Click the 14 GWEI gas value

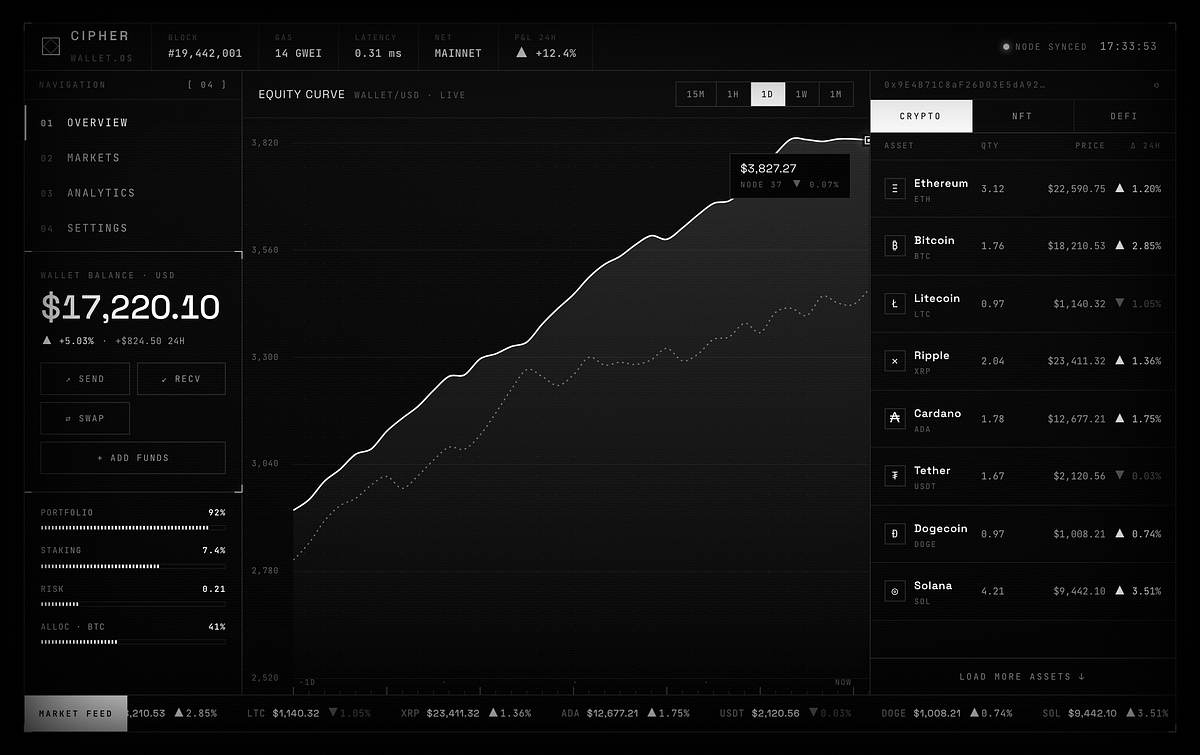coord(298,53)
